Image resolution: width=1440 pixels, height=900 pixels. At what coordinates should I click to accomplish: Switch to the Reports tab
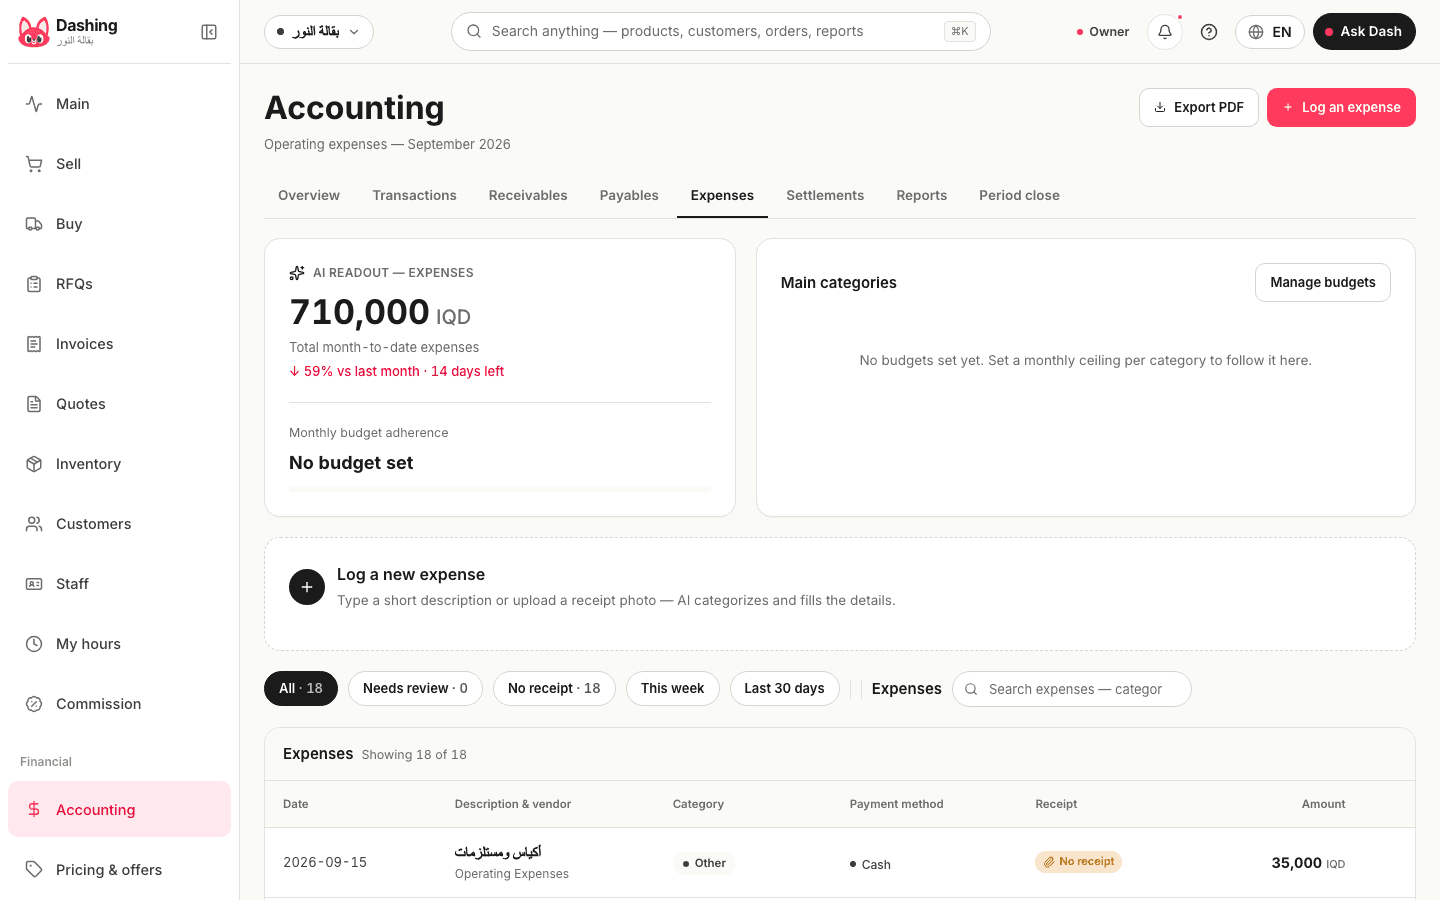tap(922, 196)
